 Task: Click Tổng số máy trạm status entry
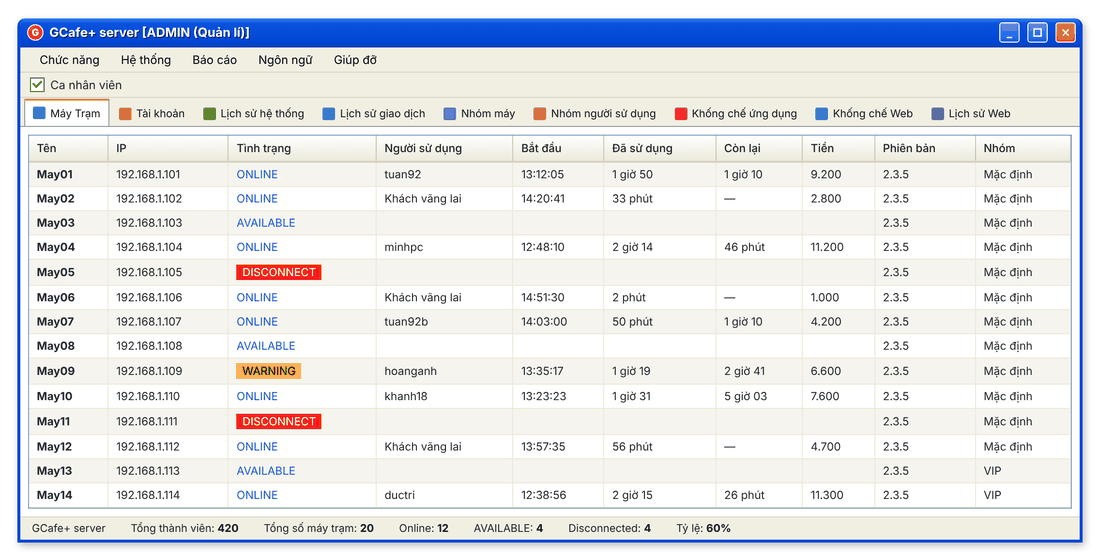coord(318,528)
